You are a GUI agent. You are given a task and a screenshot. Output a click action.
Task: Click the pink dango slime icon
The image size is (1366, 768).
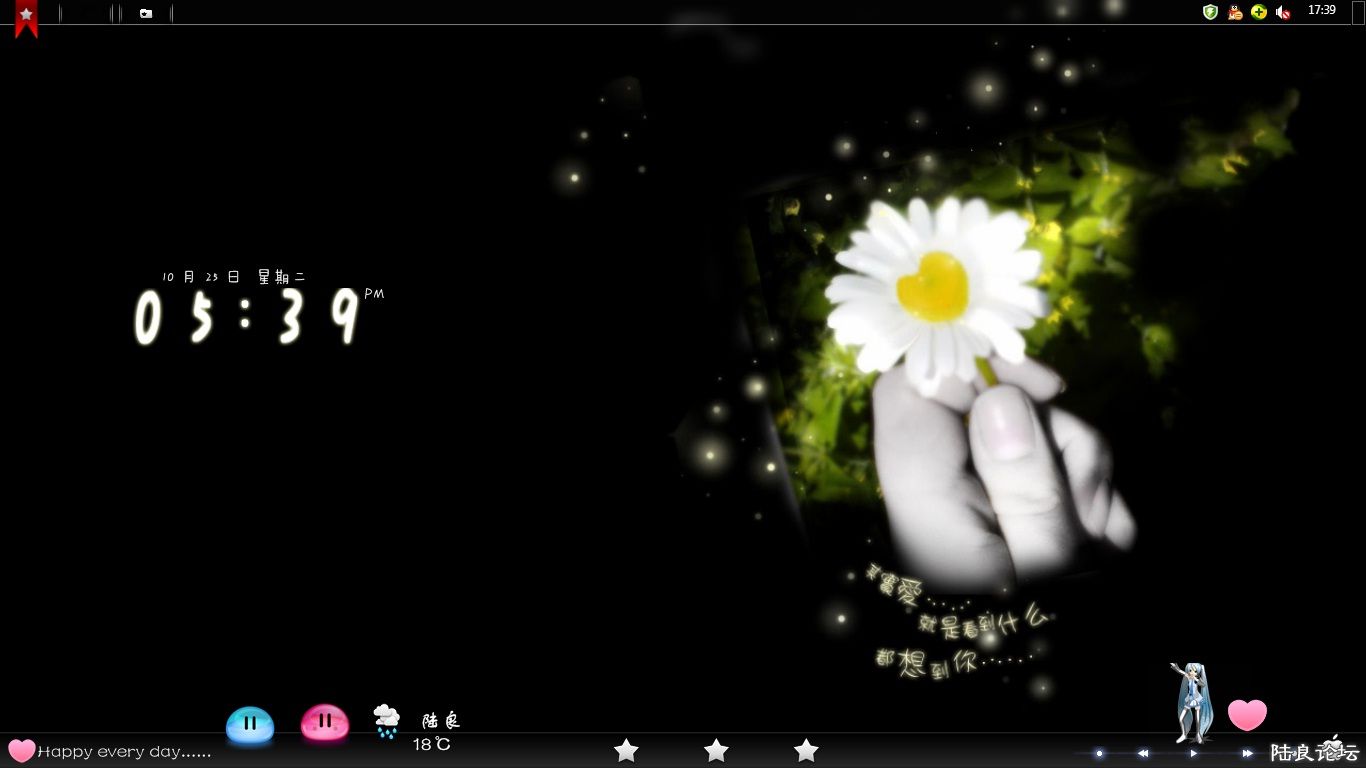325,722
